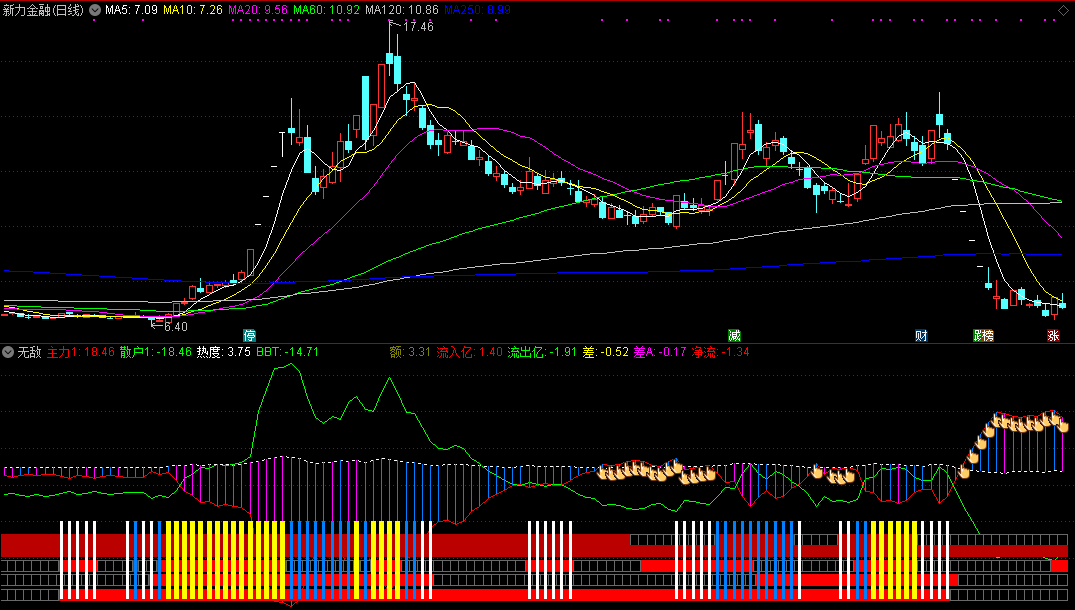The image size is (1075, 610).
Task: Click the MA10: 7.26 label
Action: tap(193, 10)
